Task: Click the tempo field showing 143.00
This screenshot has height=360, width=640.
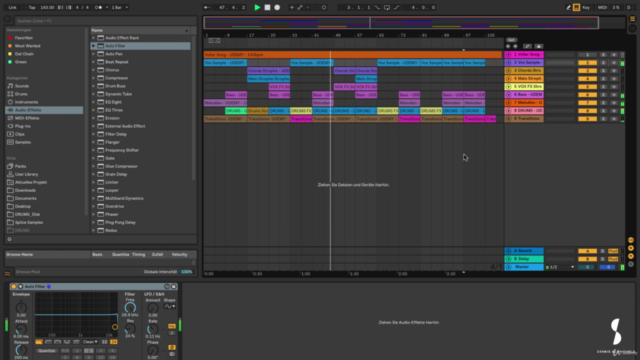Action: tap(47, 7)
